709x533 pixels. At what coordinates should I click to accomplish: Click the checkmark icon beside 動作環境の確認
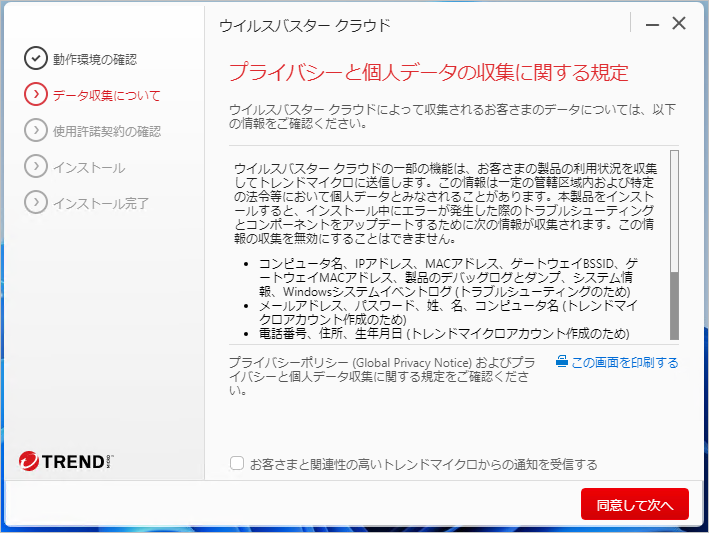(x=36, y=58)
